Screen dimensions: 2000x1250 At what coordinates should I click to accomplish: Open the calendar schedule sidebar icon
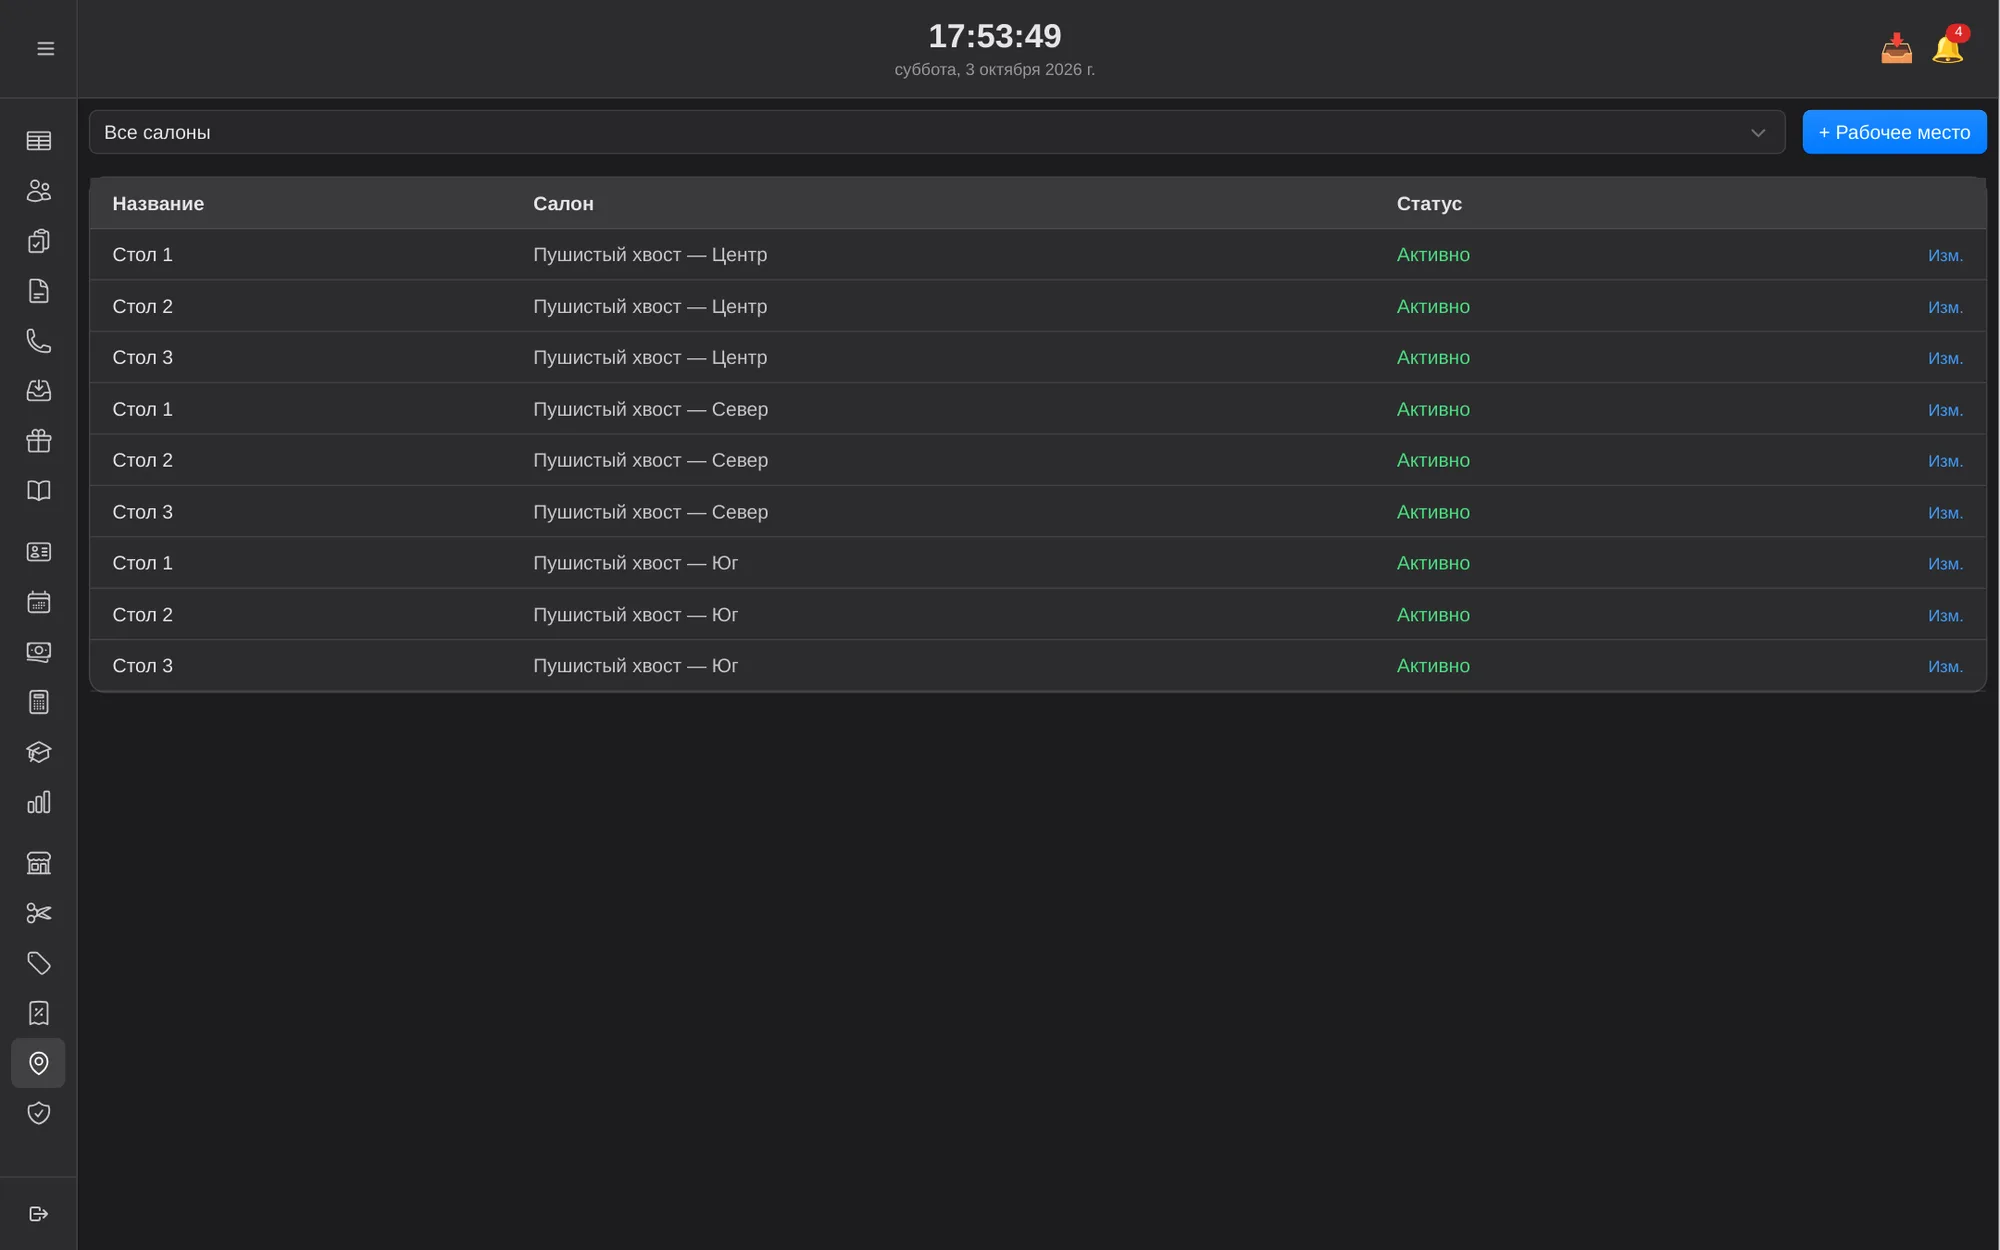point(38,602)
